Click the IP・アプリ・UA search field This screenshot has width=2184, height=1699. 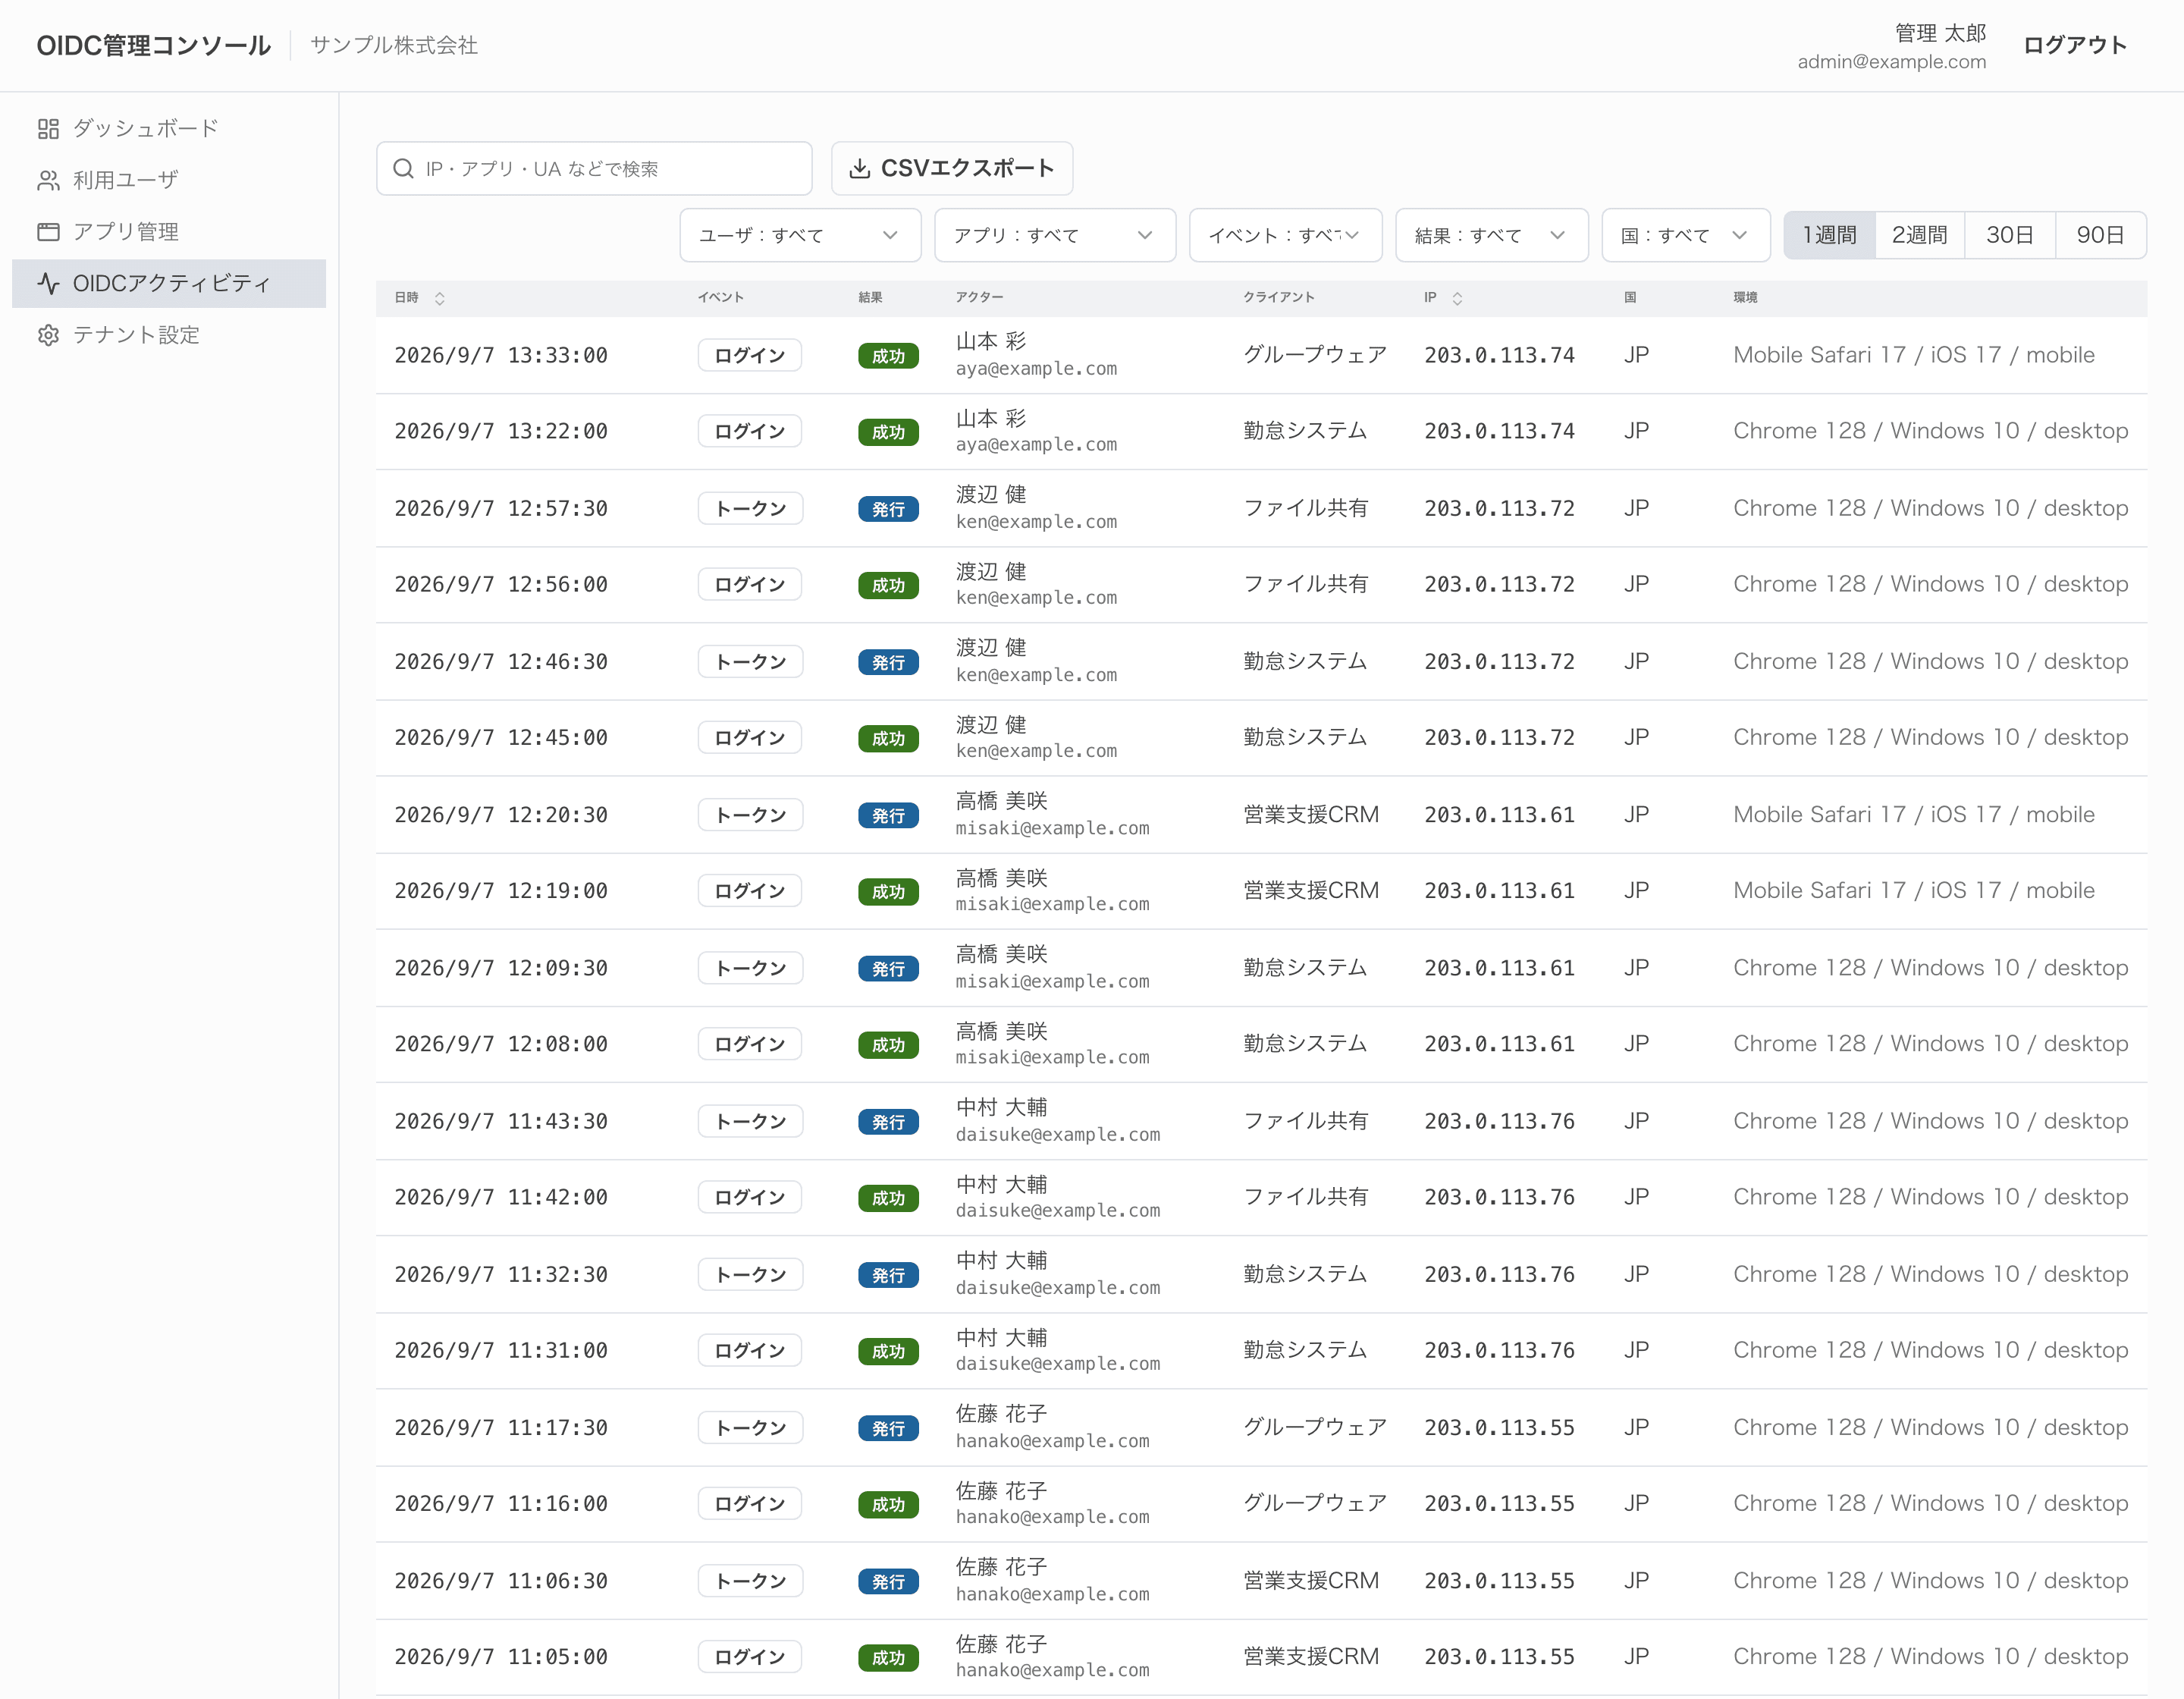click(x=594, y=168)
